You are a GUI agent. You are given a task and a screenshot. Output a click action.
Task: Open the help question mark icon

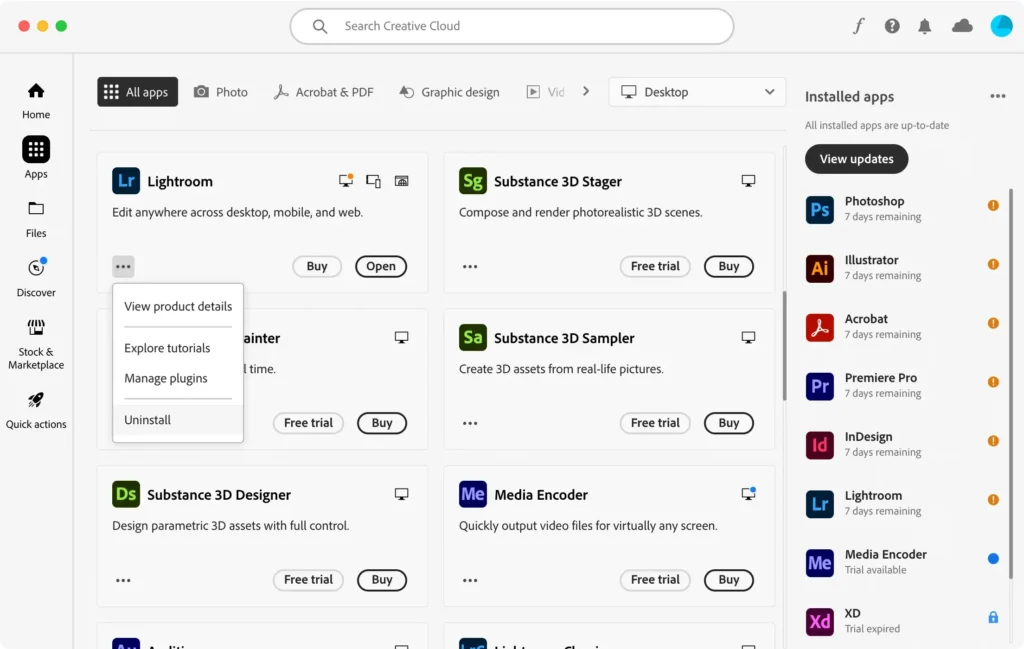pyautogui.click(x=892, y=26)
